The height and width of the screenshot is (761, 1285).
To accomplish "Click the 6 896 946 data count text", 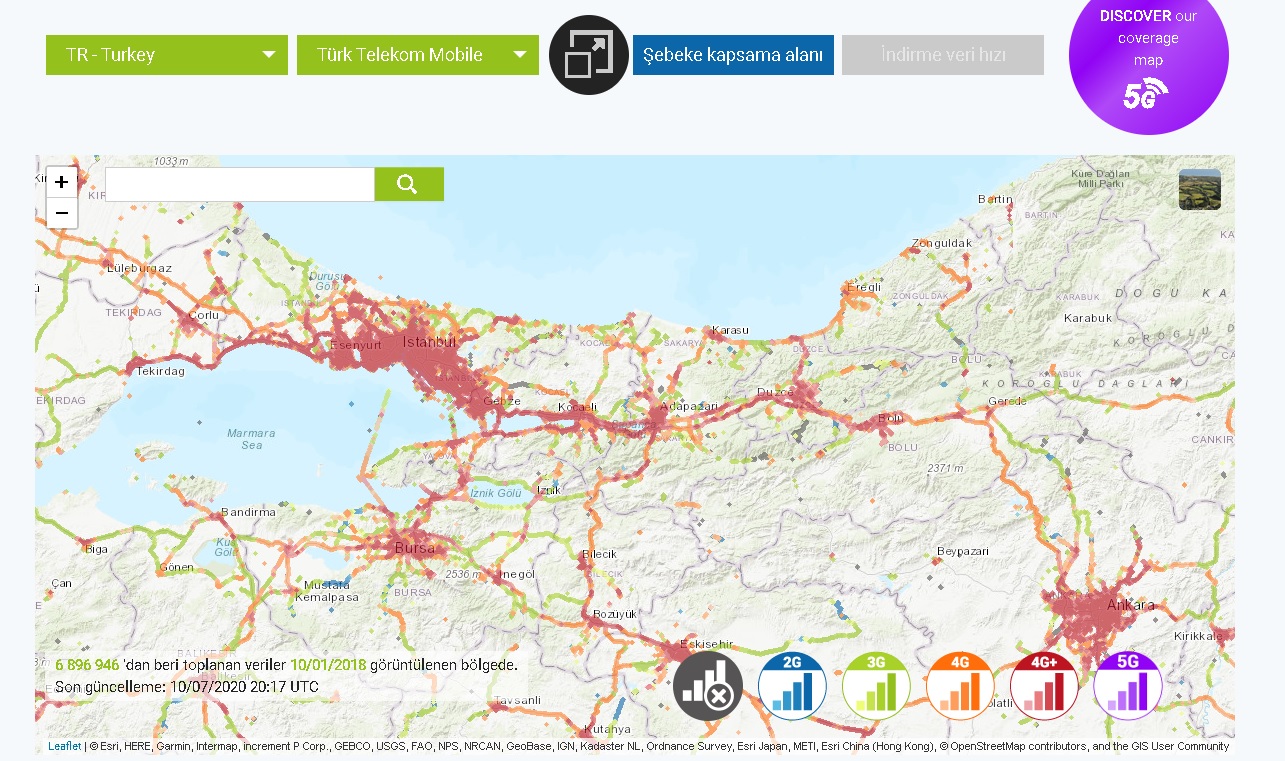I will [88, 665].
